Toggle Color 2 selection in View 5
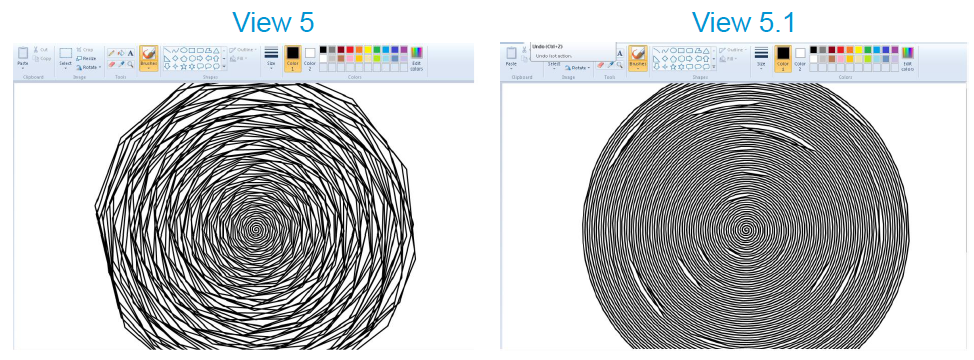The image size is (974, 360). [x=310, y=58]
